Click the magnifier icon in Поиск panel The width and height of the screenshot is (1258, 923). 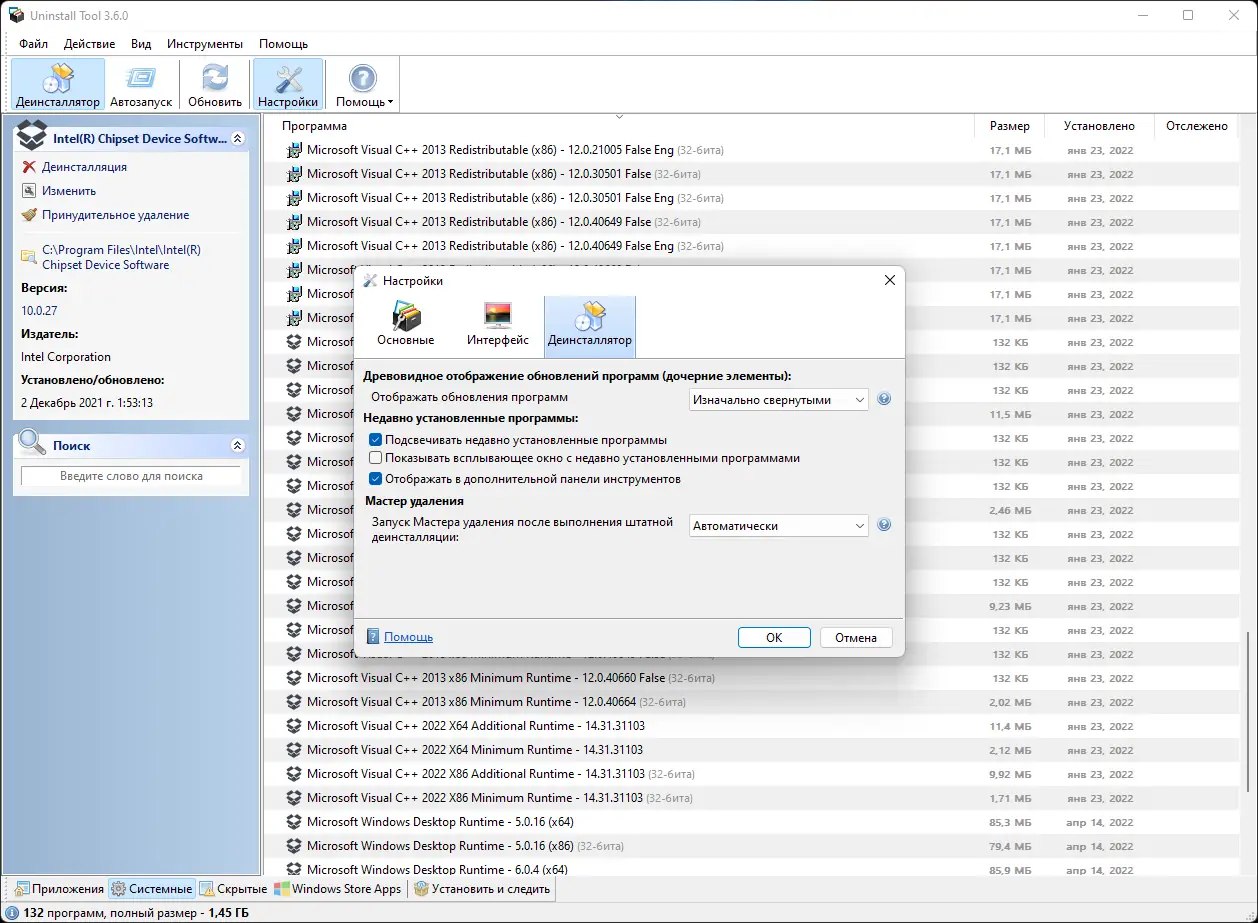(x=32, y=443)
